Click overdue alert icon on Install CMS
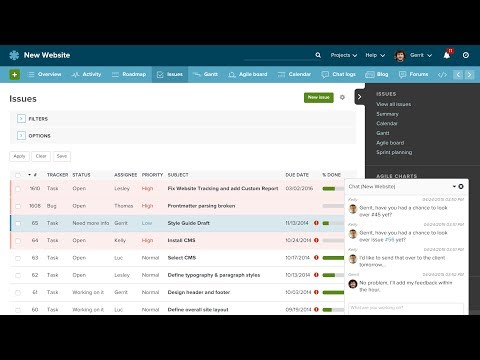This screenshot has height=360, width=480. [316, 240]
